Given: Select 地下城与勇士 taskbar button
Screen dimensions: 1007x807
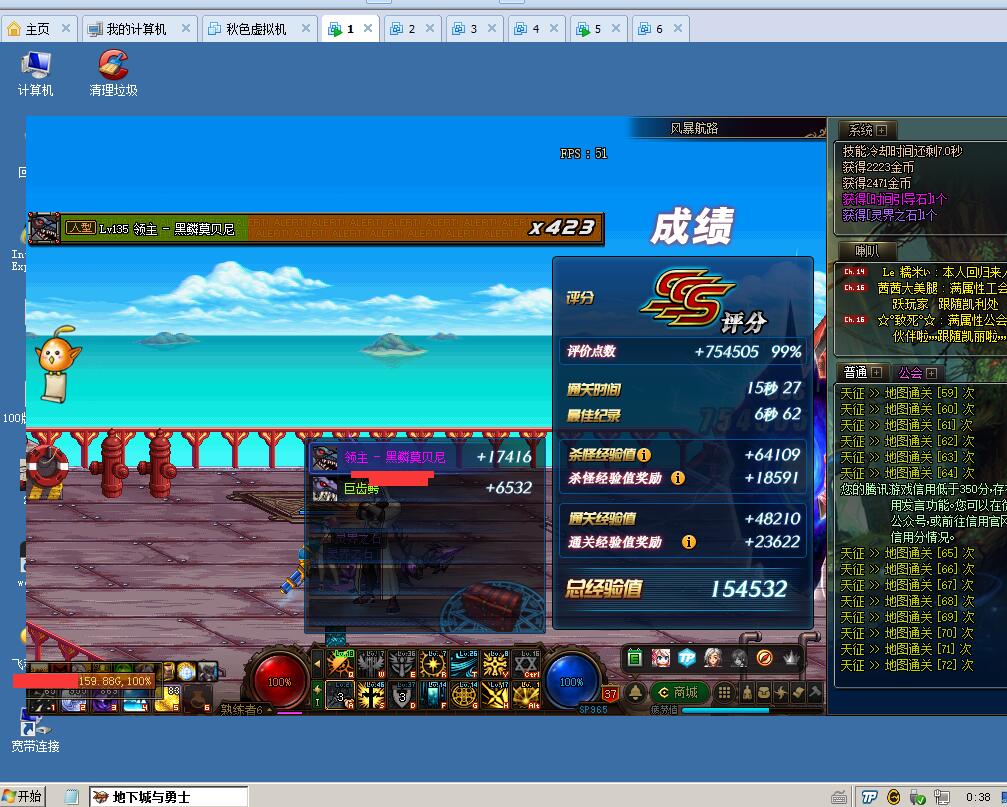Looking at the screenshot, I should [168, 797].
